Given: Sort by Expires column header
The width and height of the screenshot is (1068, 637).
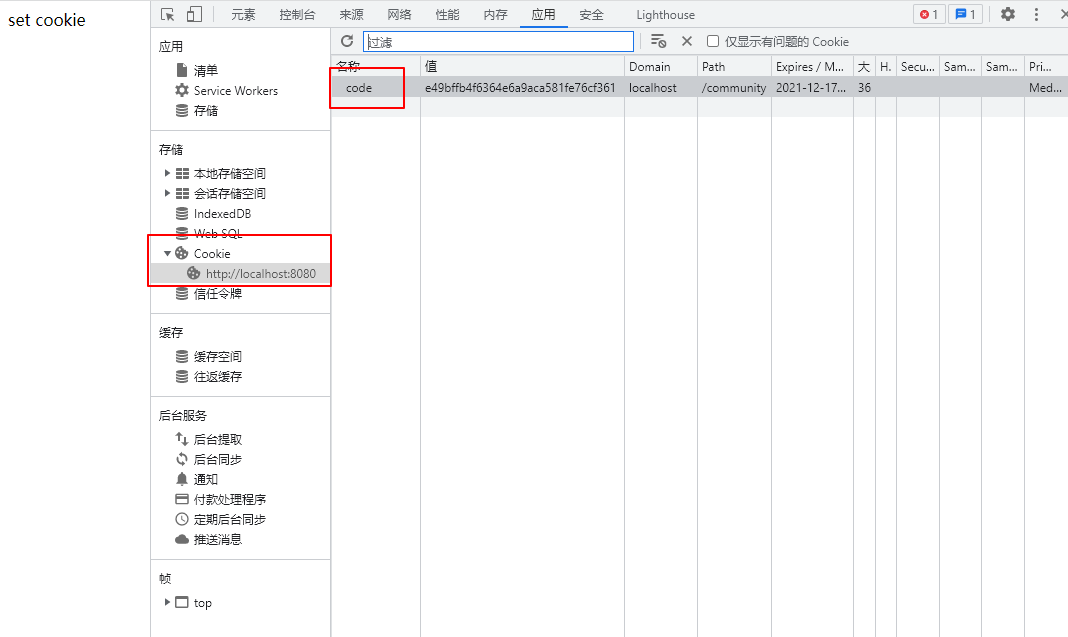Looking at the screenshot, I should [x=812, y=67].
